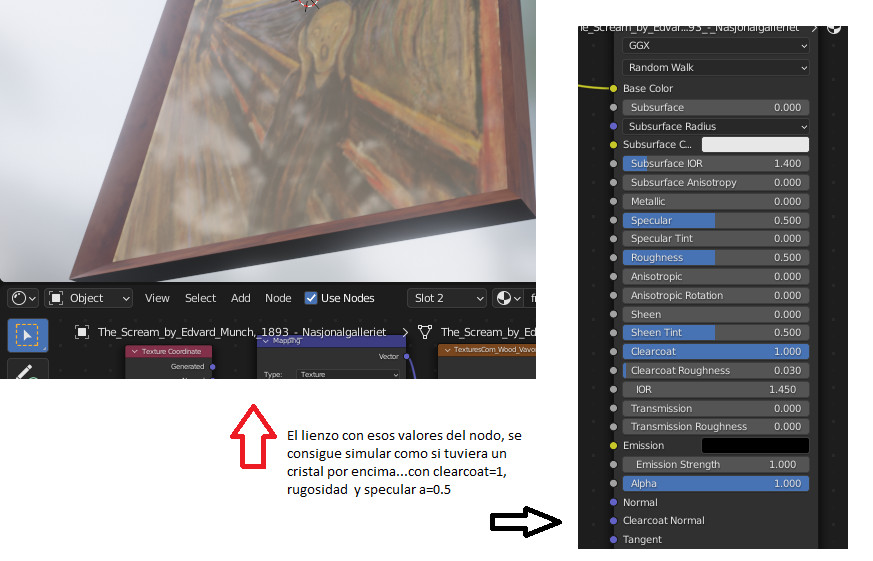This screenshot has width=873, height=561.
Task: Click the Specular Tint slider
Action: tap(715, 238)
